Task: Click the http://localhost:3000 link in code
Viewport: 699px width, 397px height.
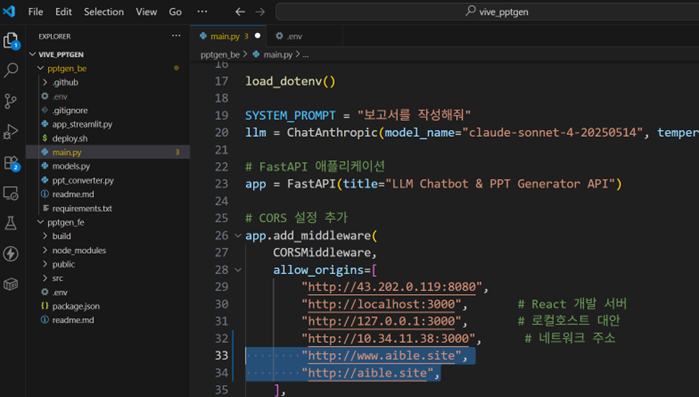Action: point(381,304)
